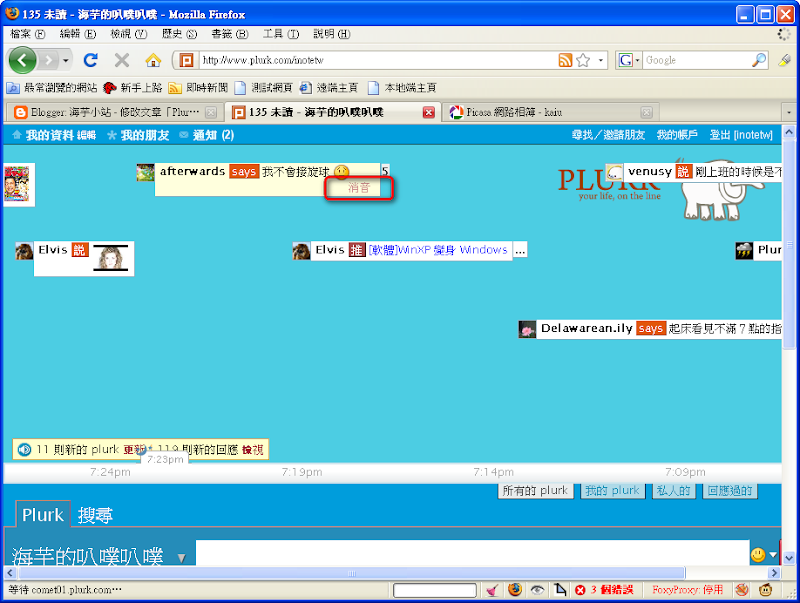Open the 說明 menu
This screenshot has height=603, width=800.
pos(332,34)
